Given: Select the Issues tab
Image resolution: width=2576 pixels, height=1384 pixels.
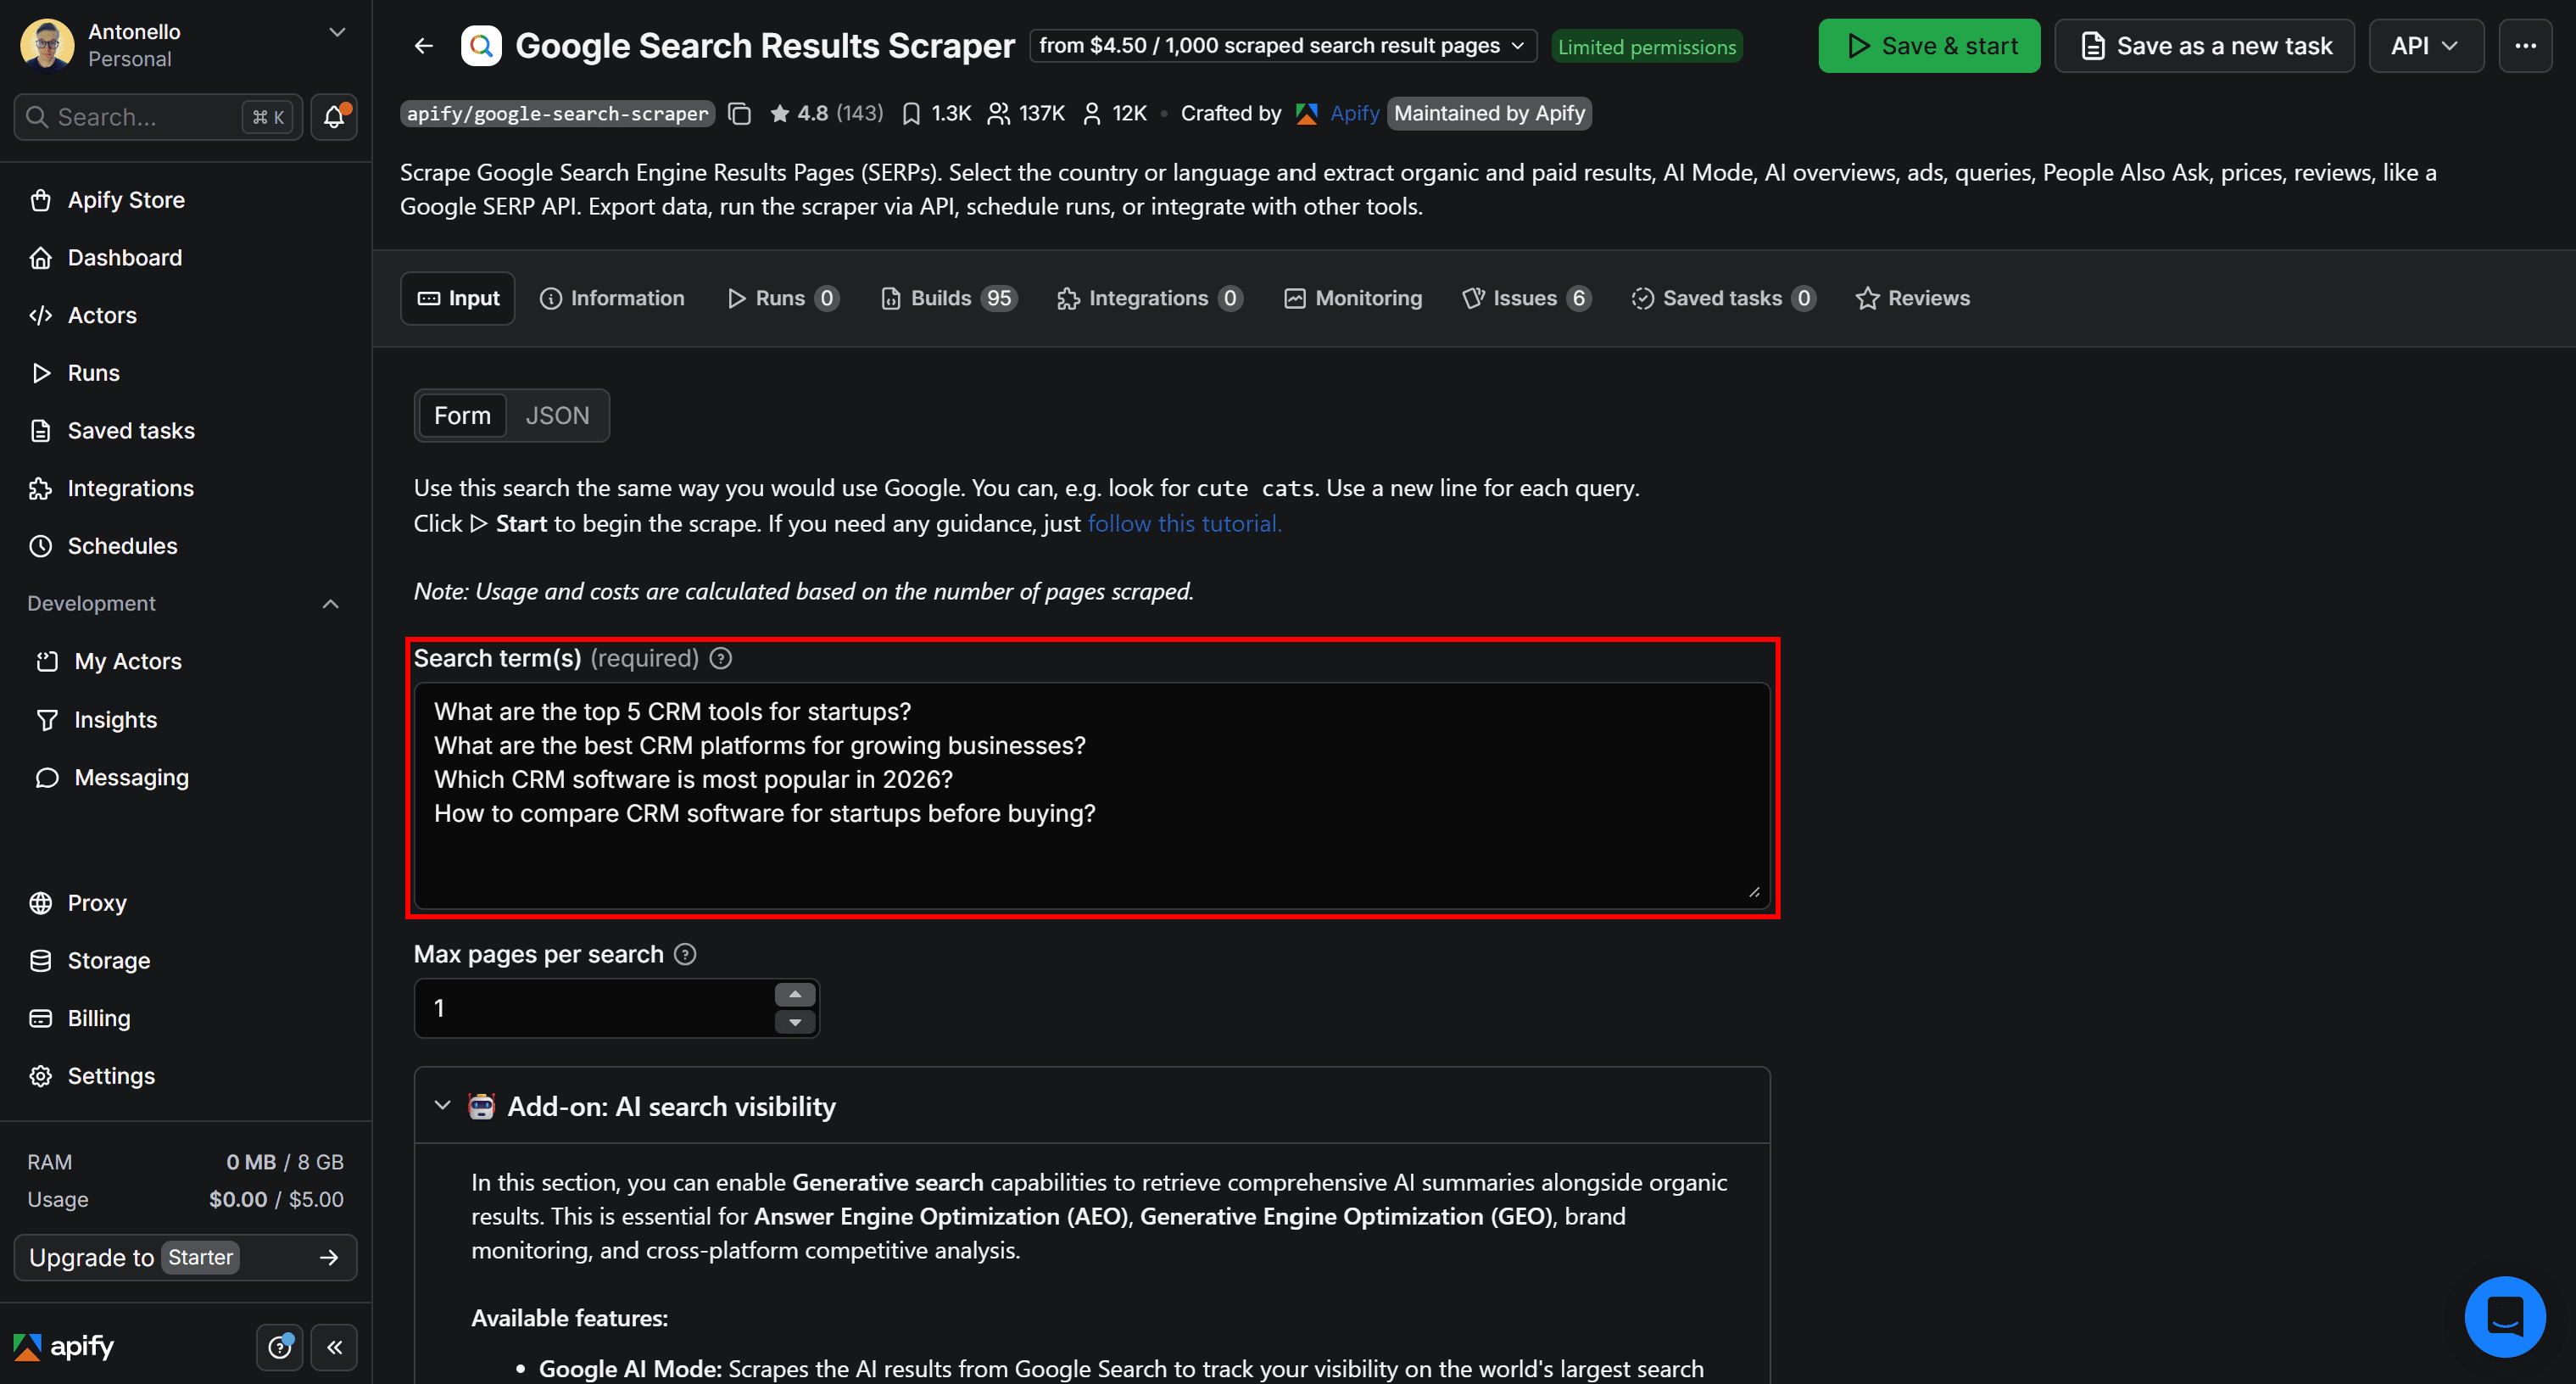Looking at the screenshot, I should 1527,298.
